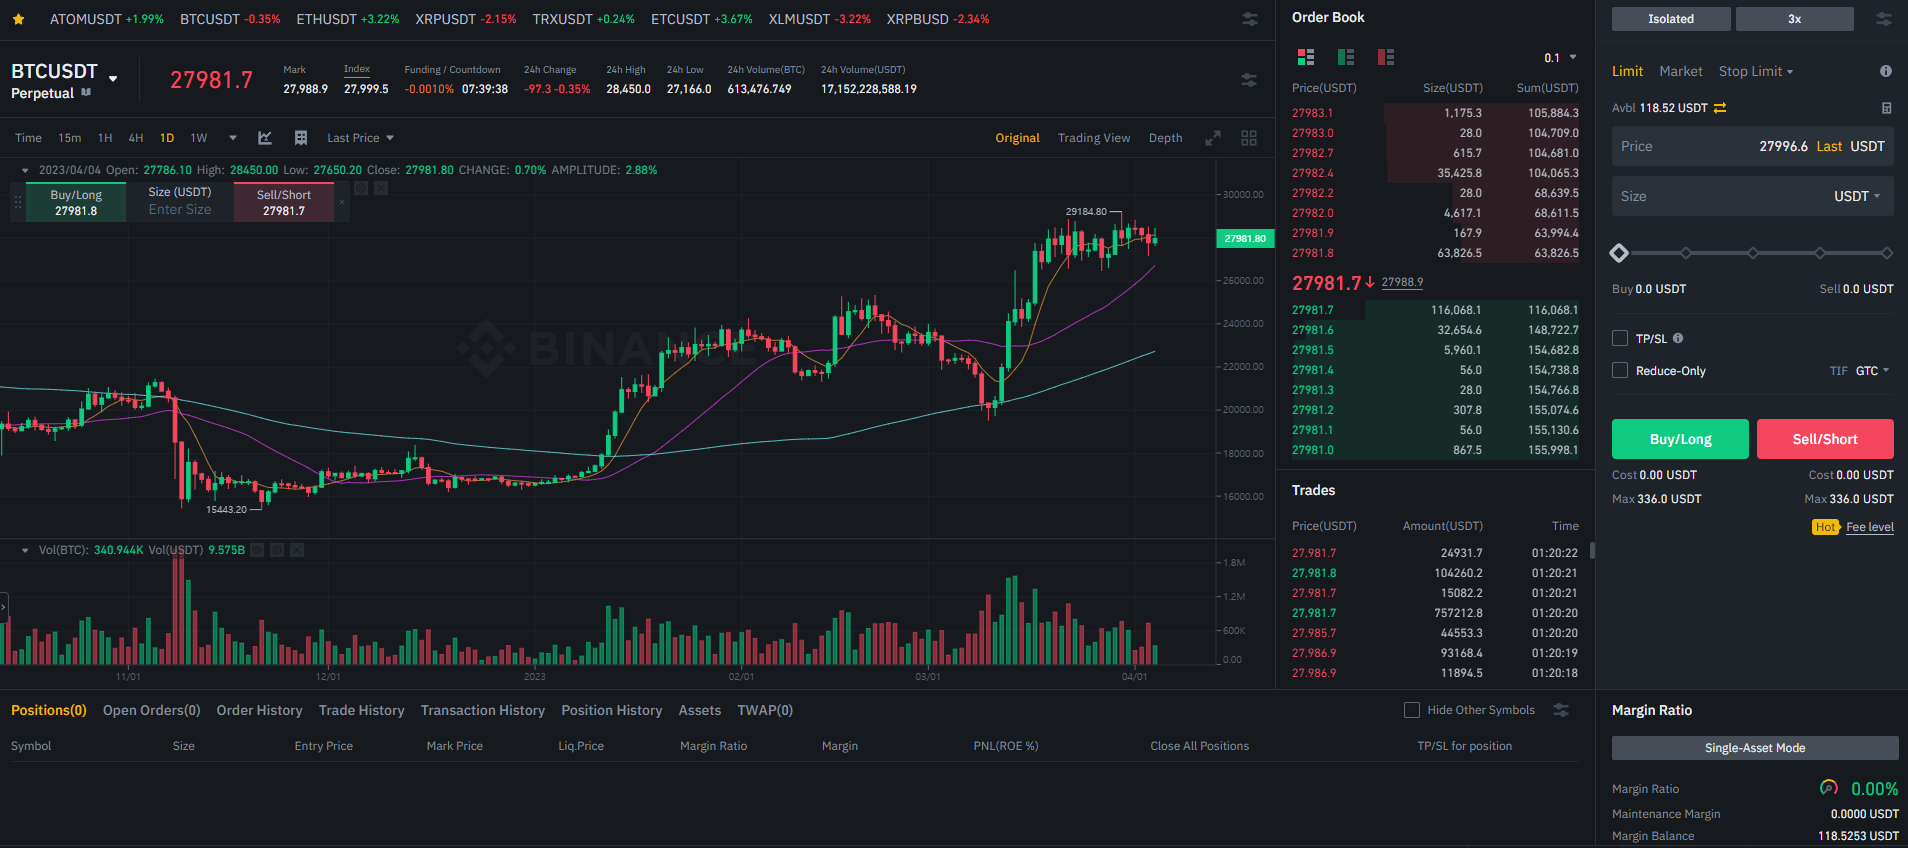Open the Order History tab
This screenshot has height=848, width=1908.
259,710
